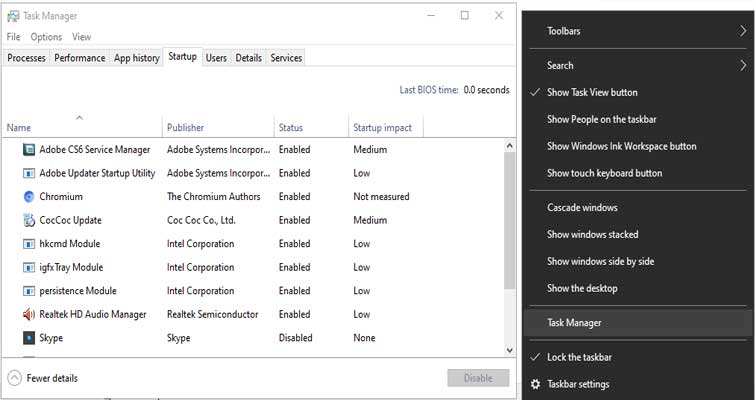Click the Realtek Semiconductor publisher cell

pyautogui.click(x=213, y=315)
